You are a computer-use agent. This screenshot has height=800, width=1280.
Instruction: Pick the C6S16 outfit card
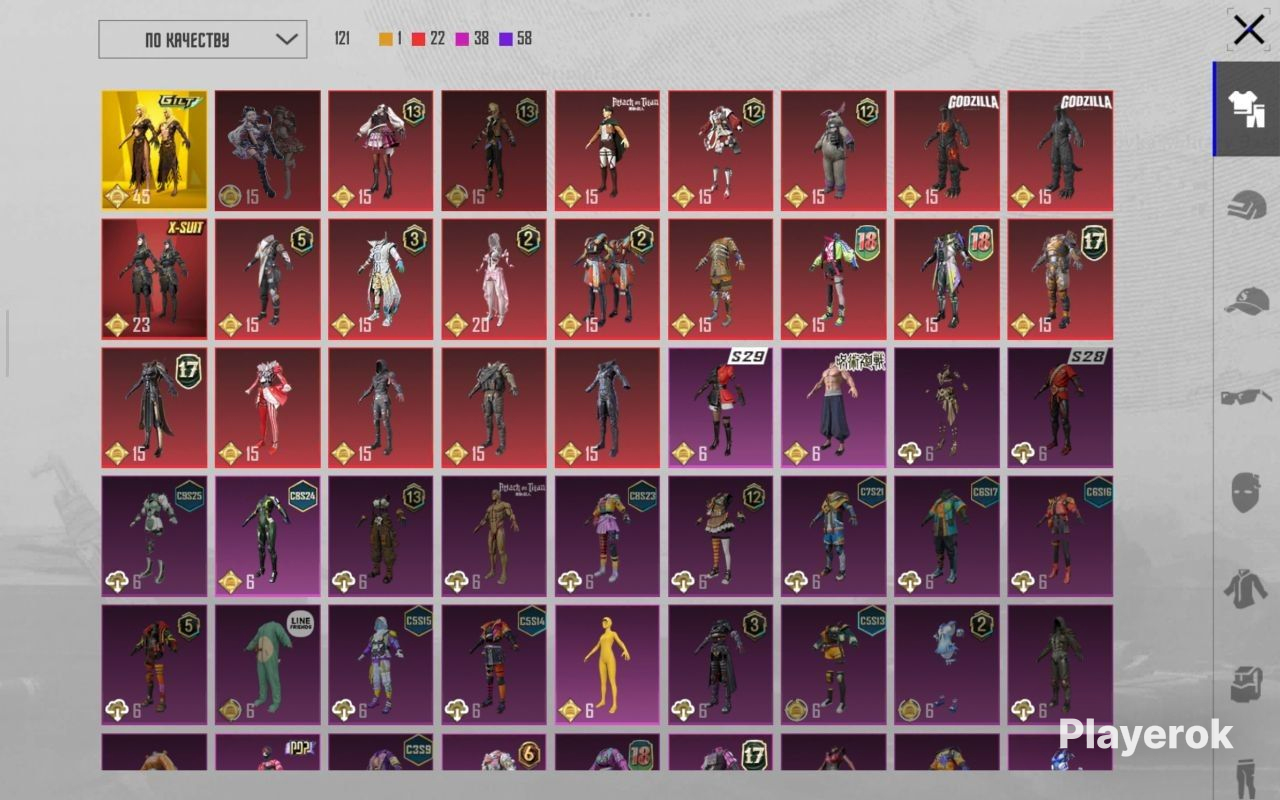tap(1060, 536)
